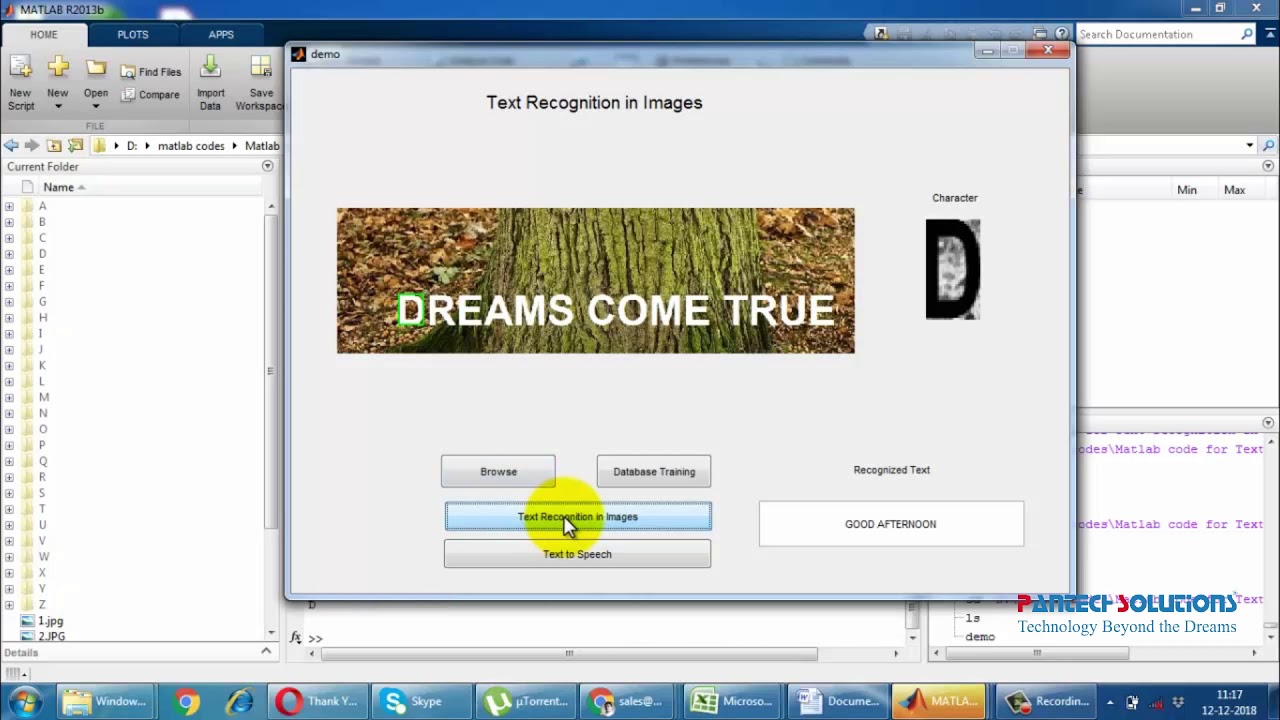This screenshot has height=720, width=1280.
Task: Click the Min column header in Workspace
Action: 1187,190
